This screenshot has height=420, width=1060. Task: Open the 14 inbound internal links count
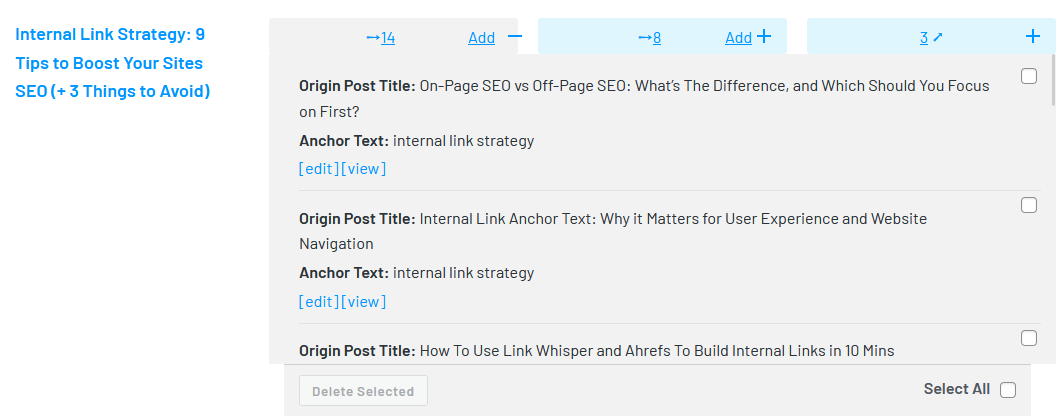pyautogui.click(x=381, y=38)
